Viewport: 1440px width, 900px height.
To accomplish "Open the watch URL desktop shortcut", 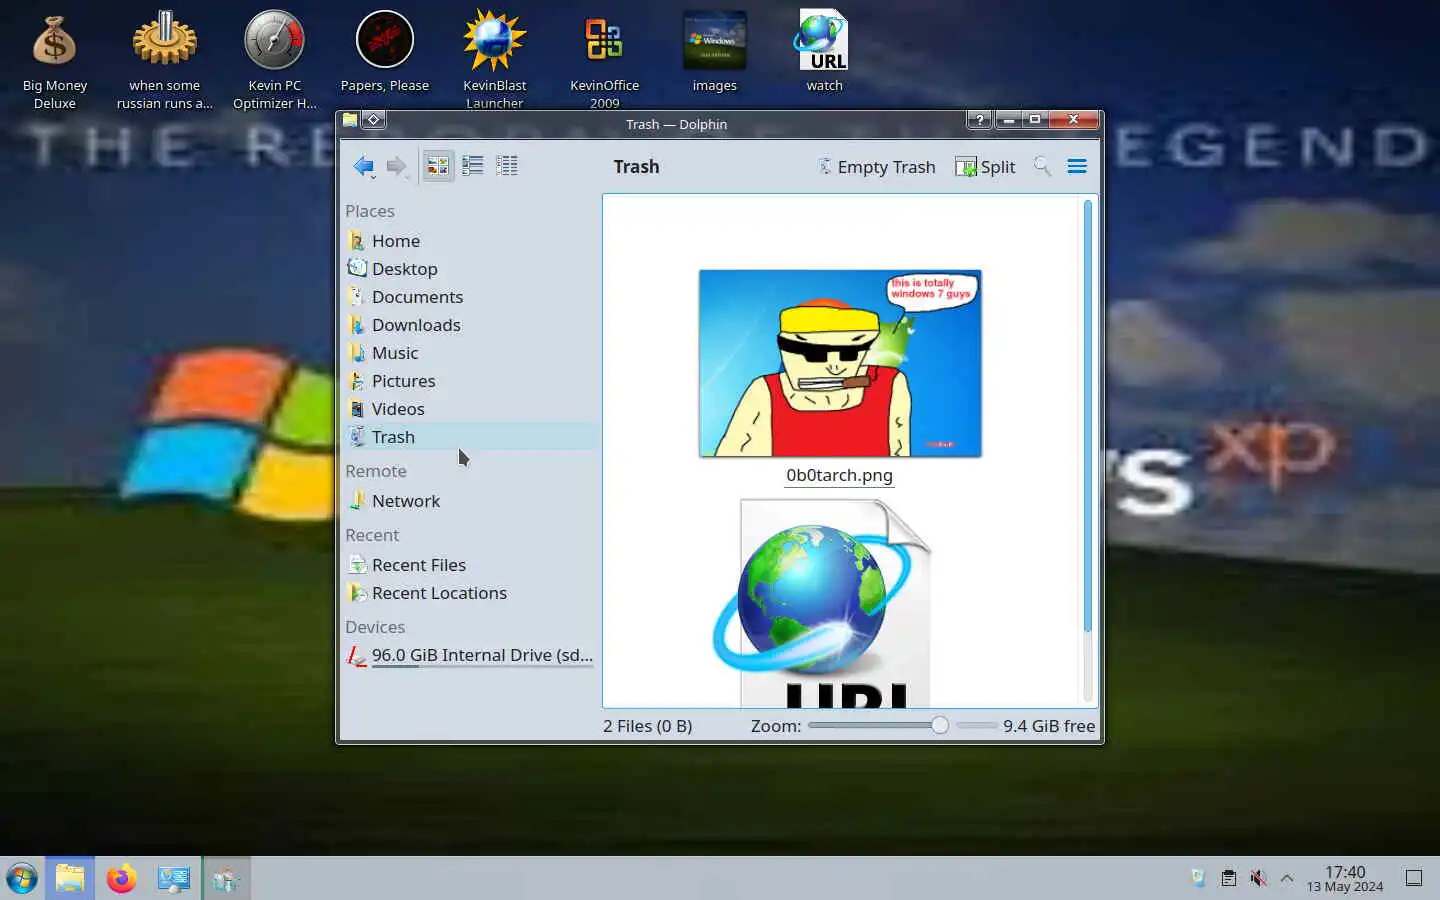I will point(824,52).
